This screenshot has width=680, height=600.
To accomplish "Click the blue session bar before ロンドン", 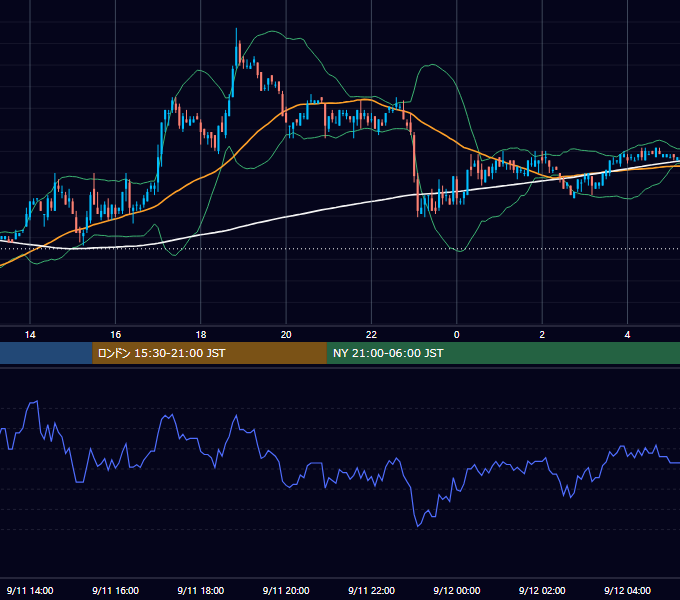I will pyautogui.click(x=46, y=353).
